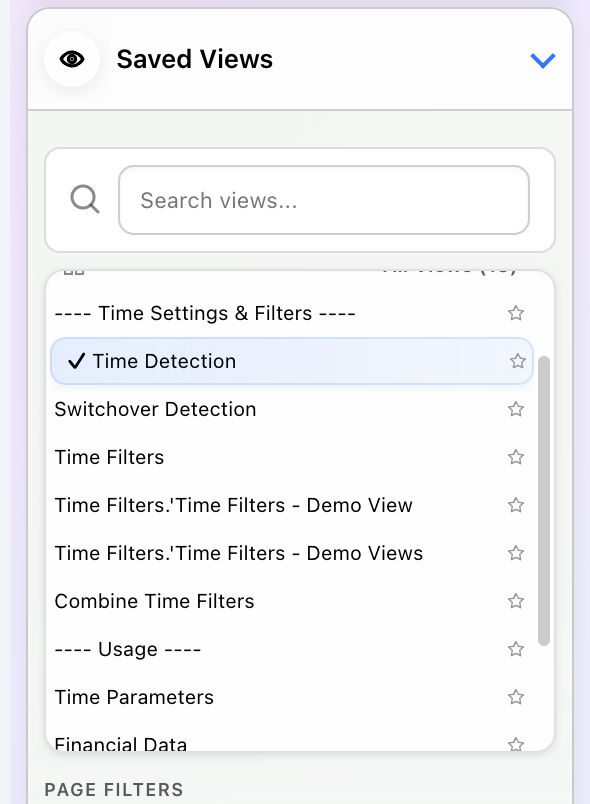Toggle the star on Time Filters view
This screenshot has height=804, width=590.
pyautogui.click(x=516, y=456)
